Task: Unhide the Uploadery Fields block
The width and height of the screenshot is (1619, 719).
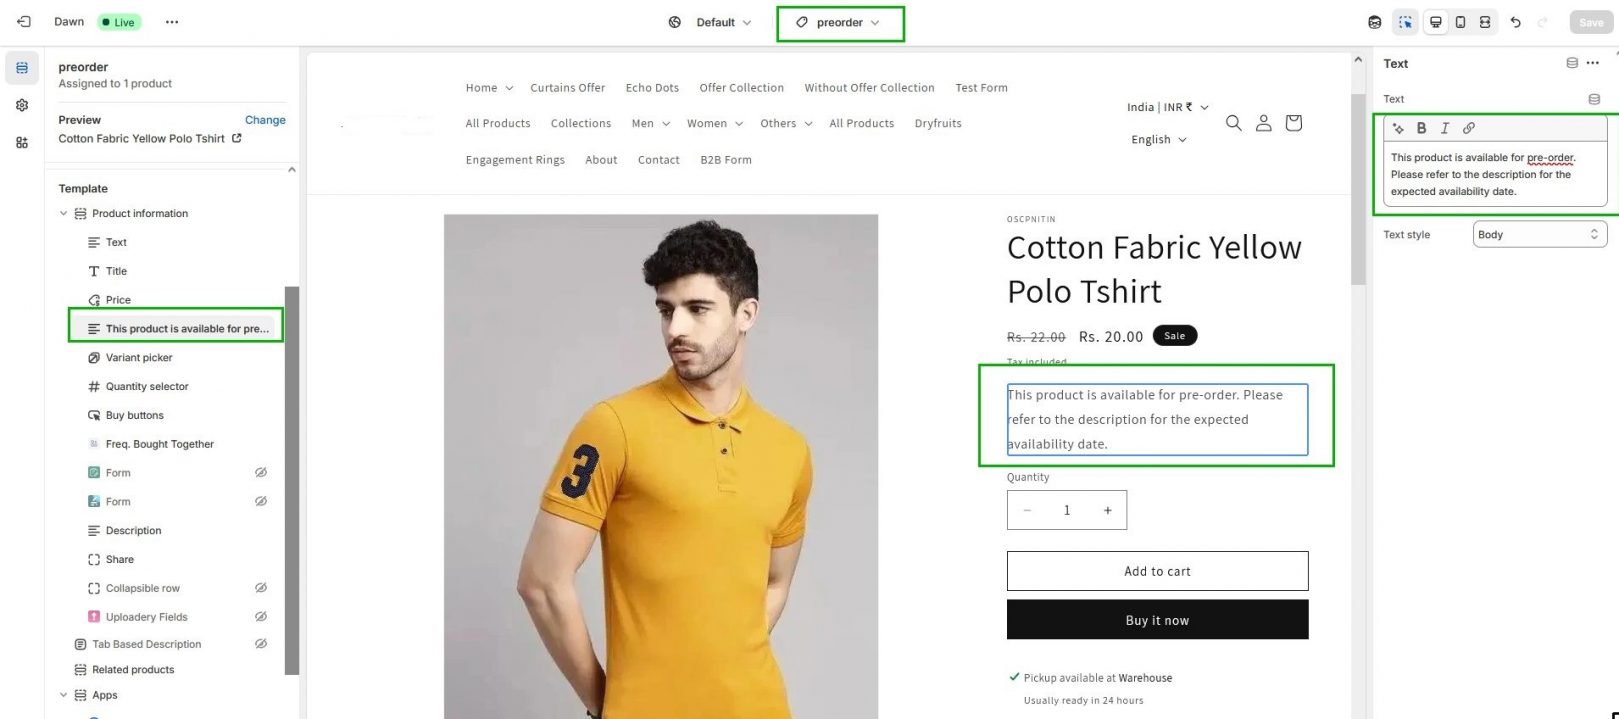Action: (261, 617)
